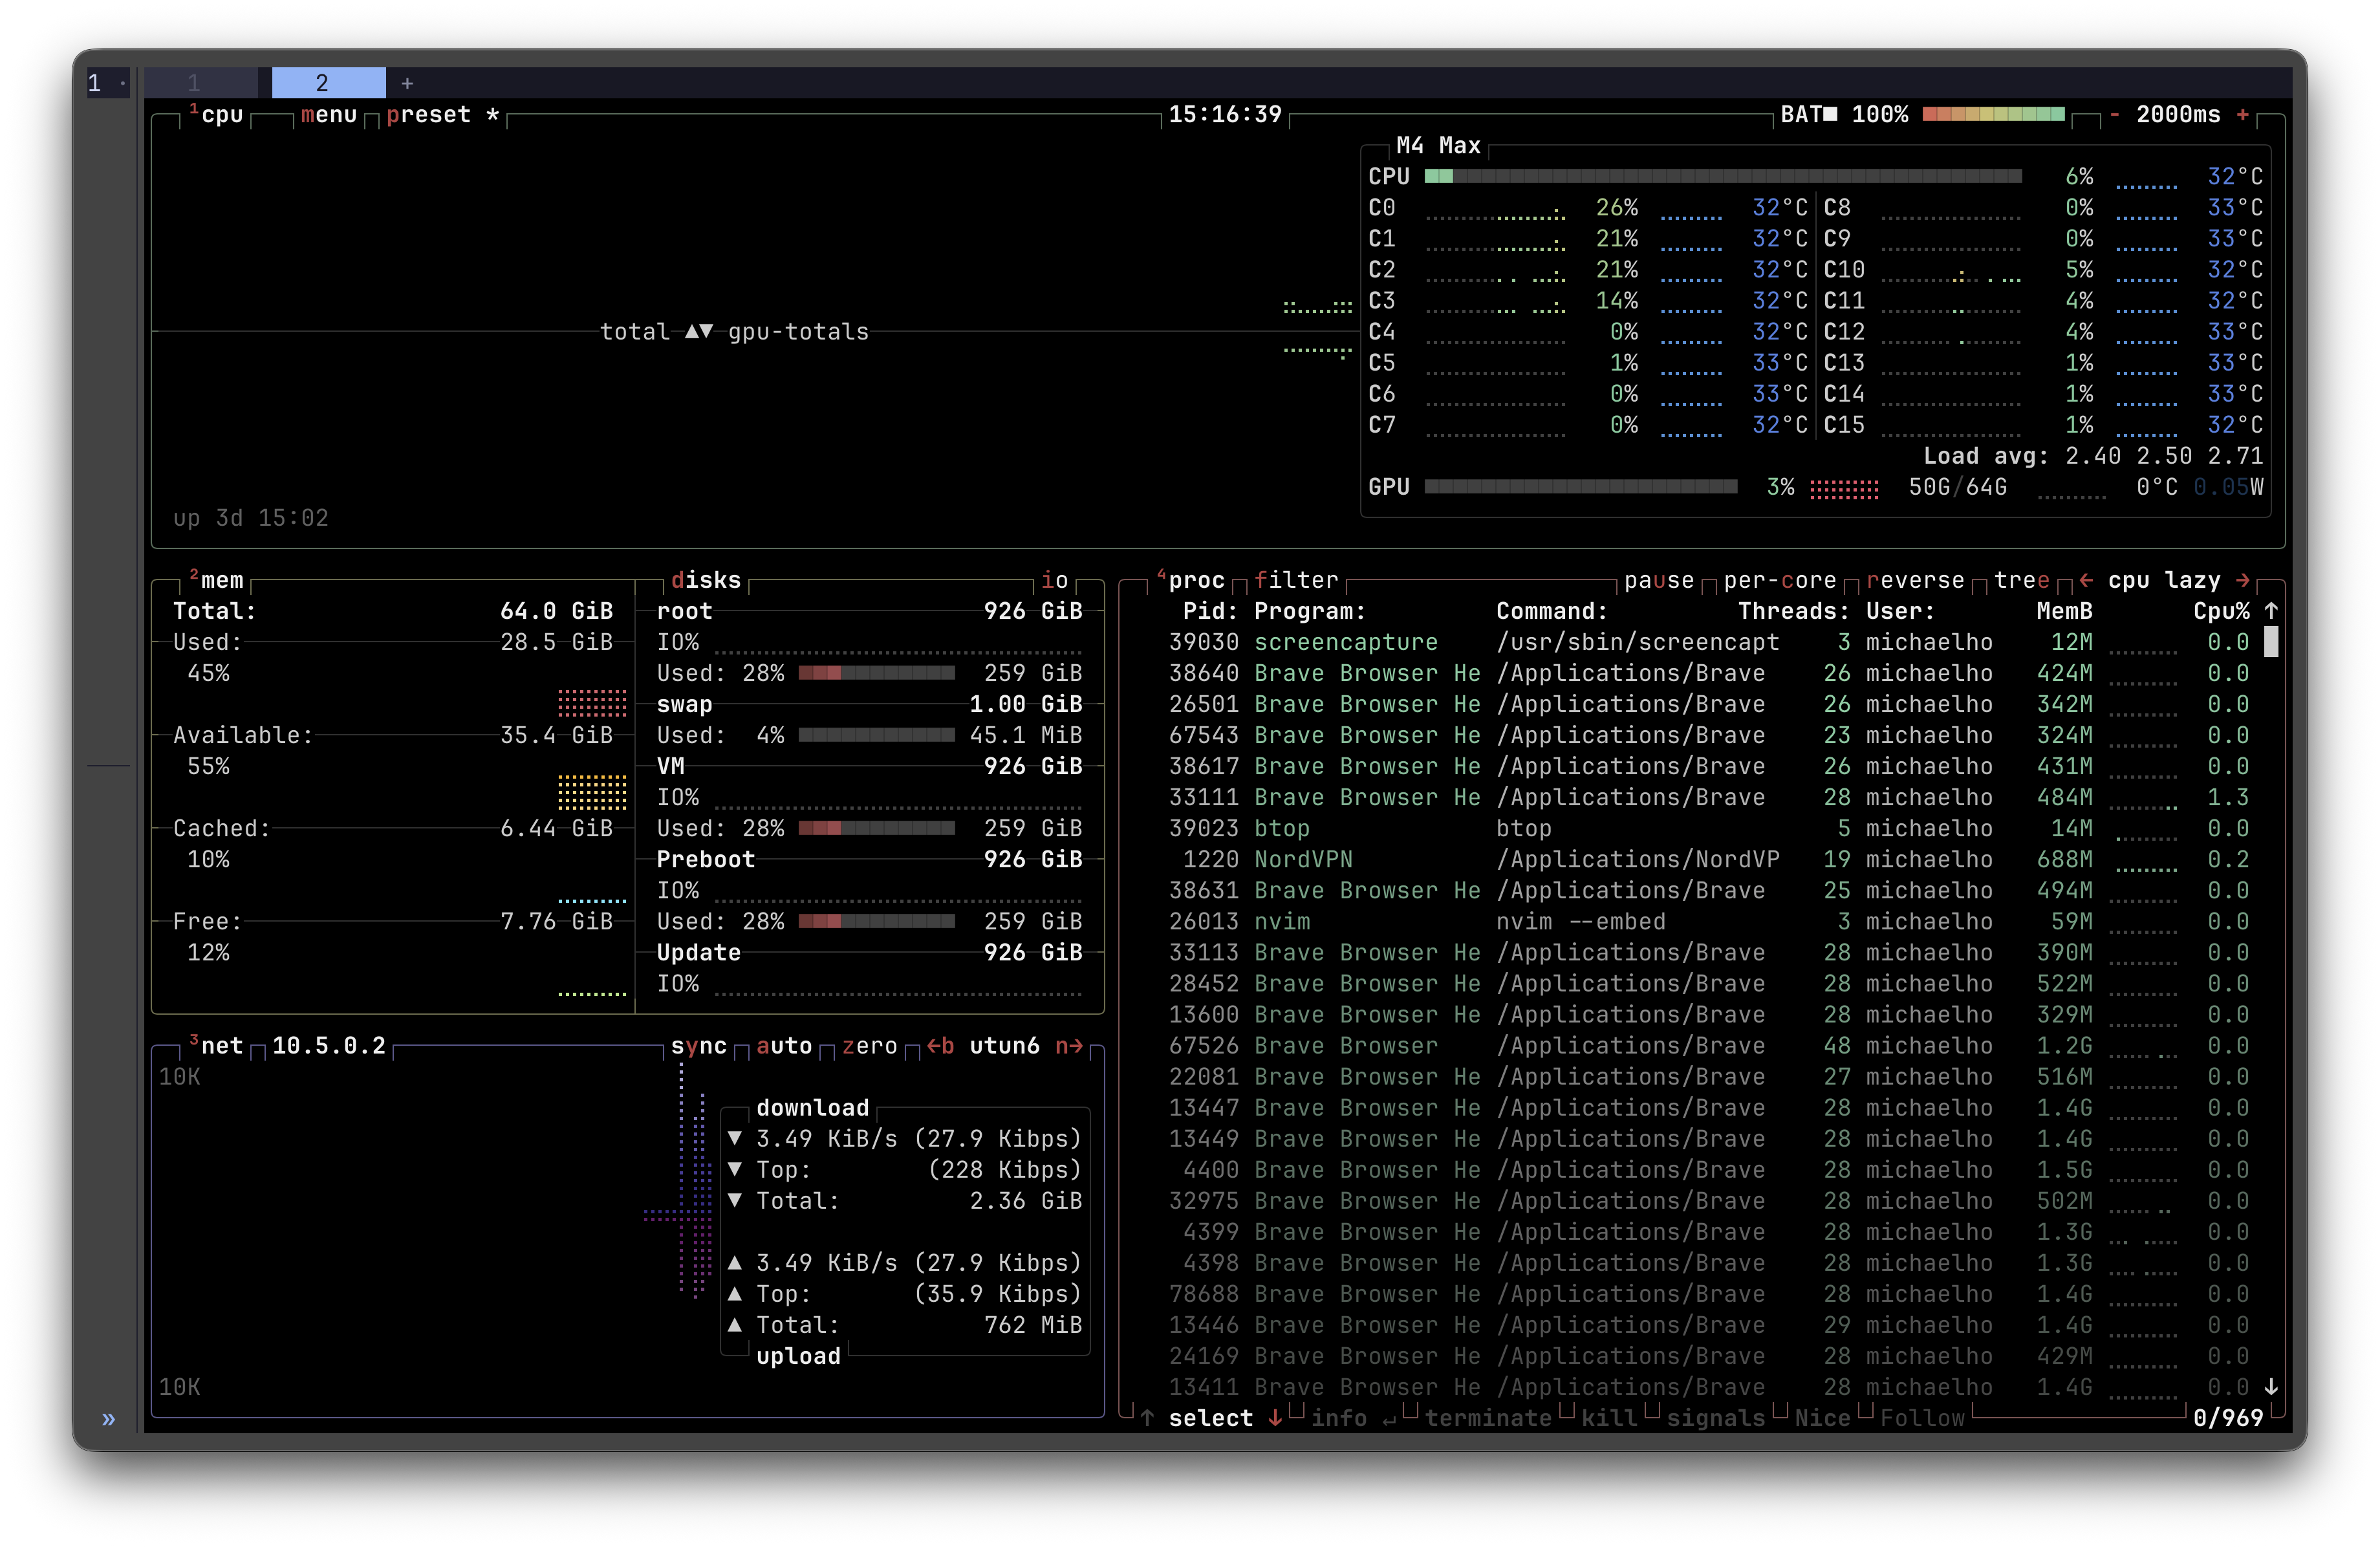
Task: Kill the selected process
Action: tap(1609, 1418)
